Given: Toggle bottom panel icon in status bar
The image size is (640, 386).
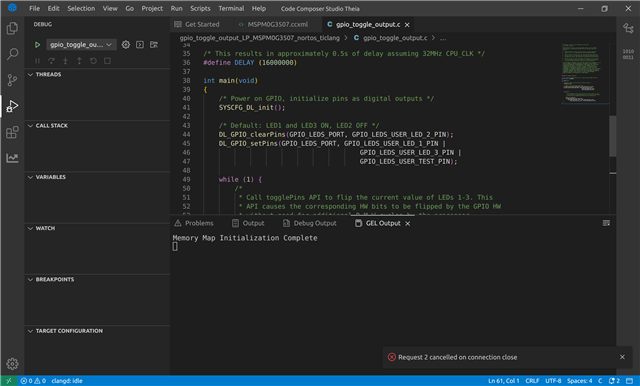Looking at the screenshot, I should (629, 381).
